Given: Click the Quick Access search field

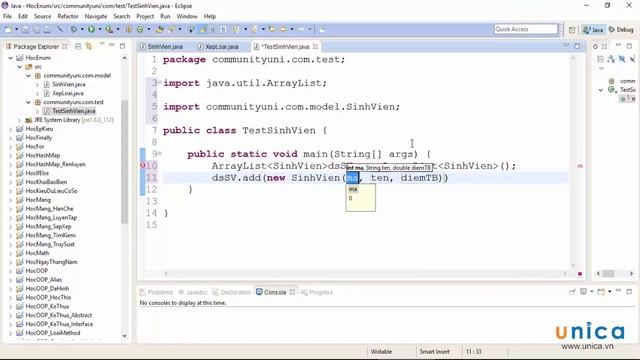Looking at the screenshot, I should coord(526,29).
